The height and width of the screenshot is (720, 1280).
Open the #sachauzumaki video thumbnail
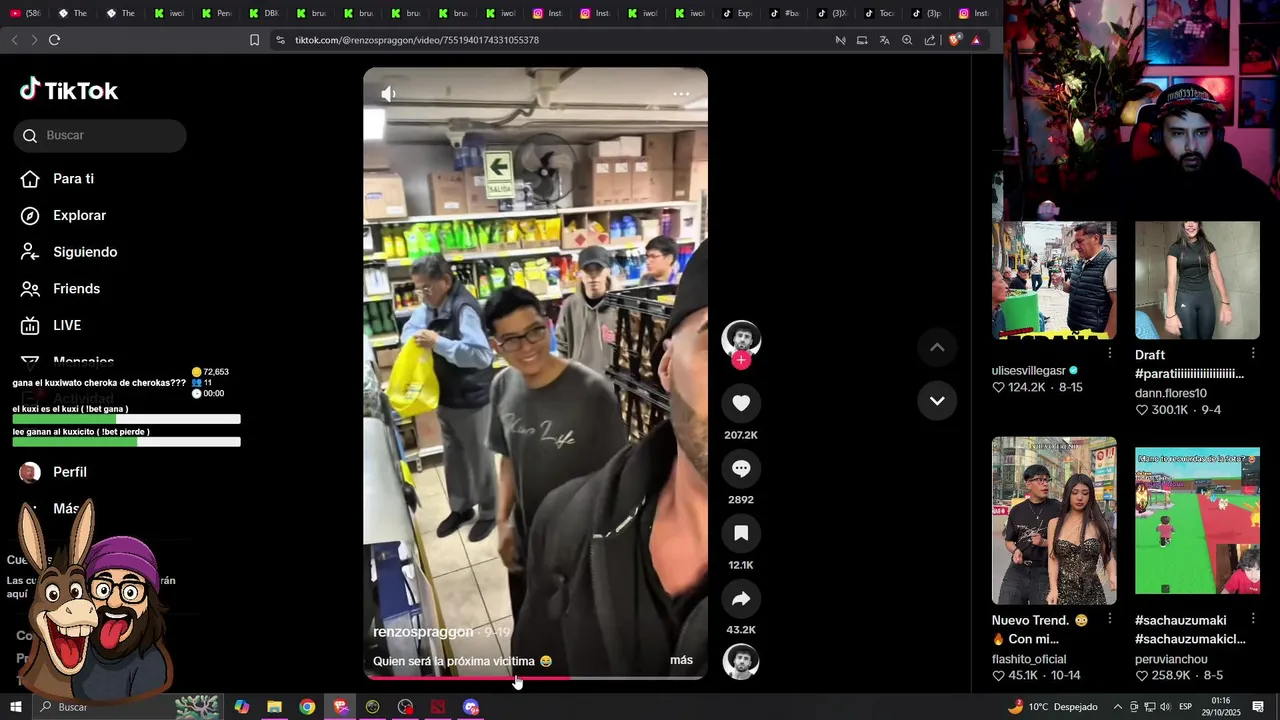pos(1197,520)
